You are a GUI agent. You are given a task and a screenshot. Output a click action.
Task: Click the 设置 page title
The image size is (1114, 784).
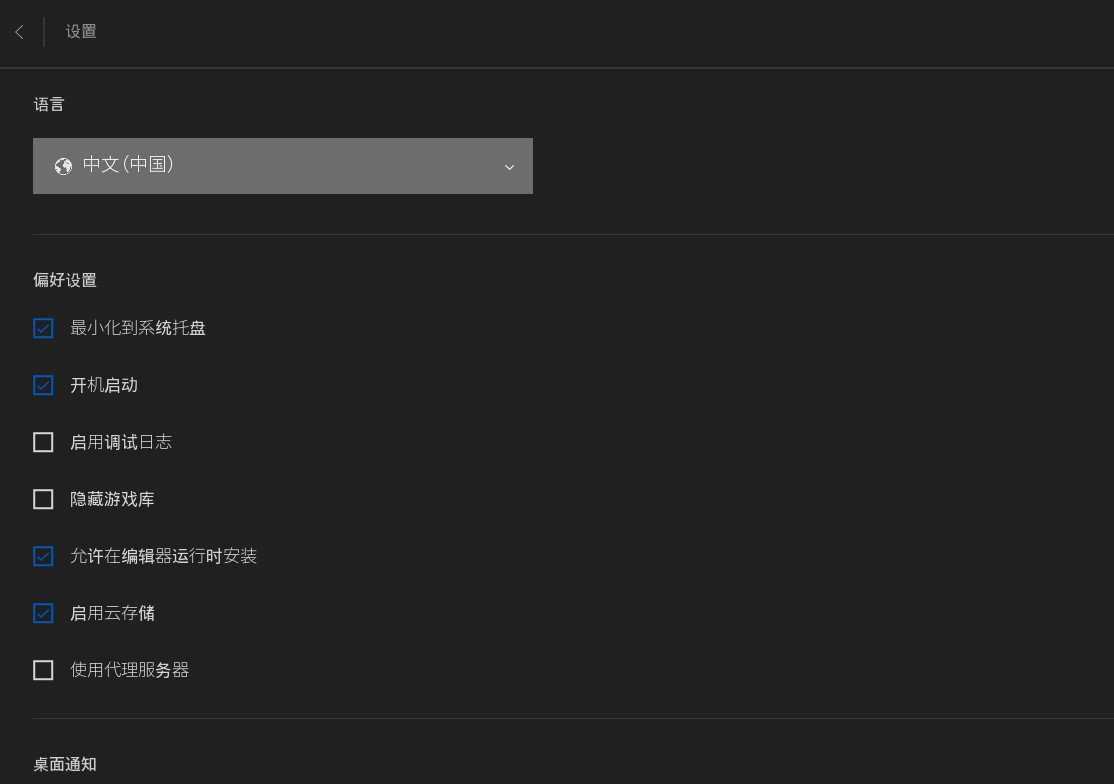tap(81, 32)
